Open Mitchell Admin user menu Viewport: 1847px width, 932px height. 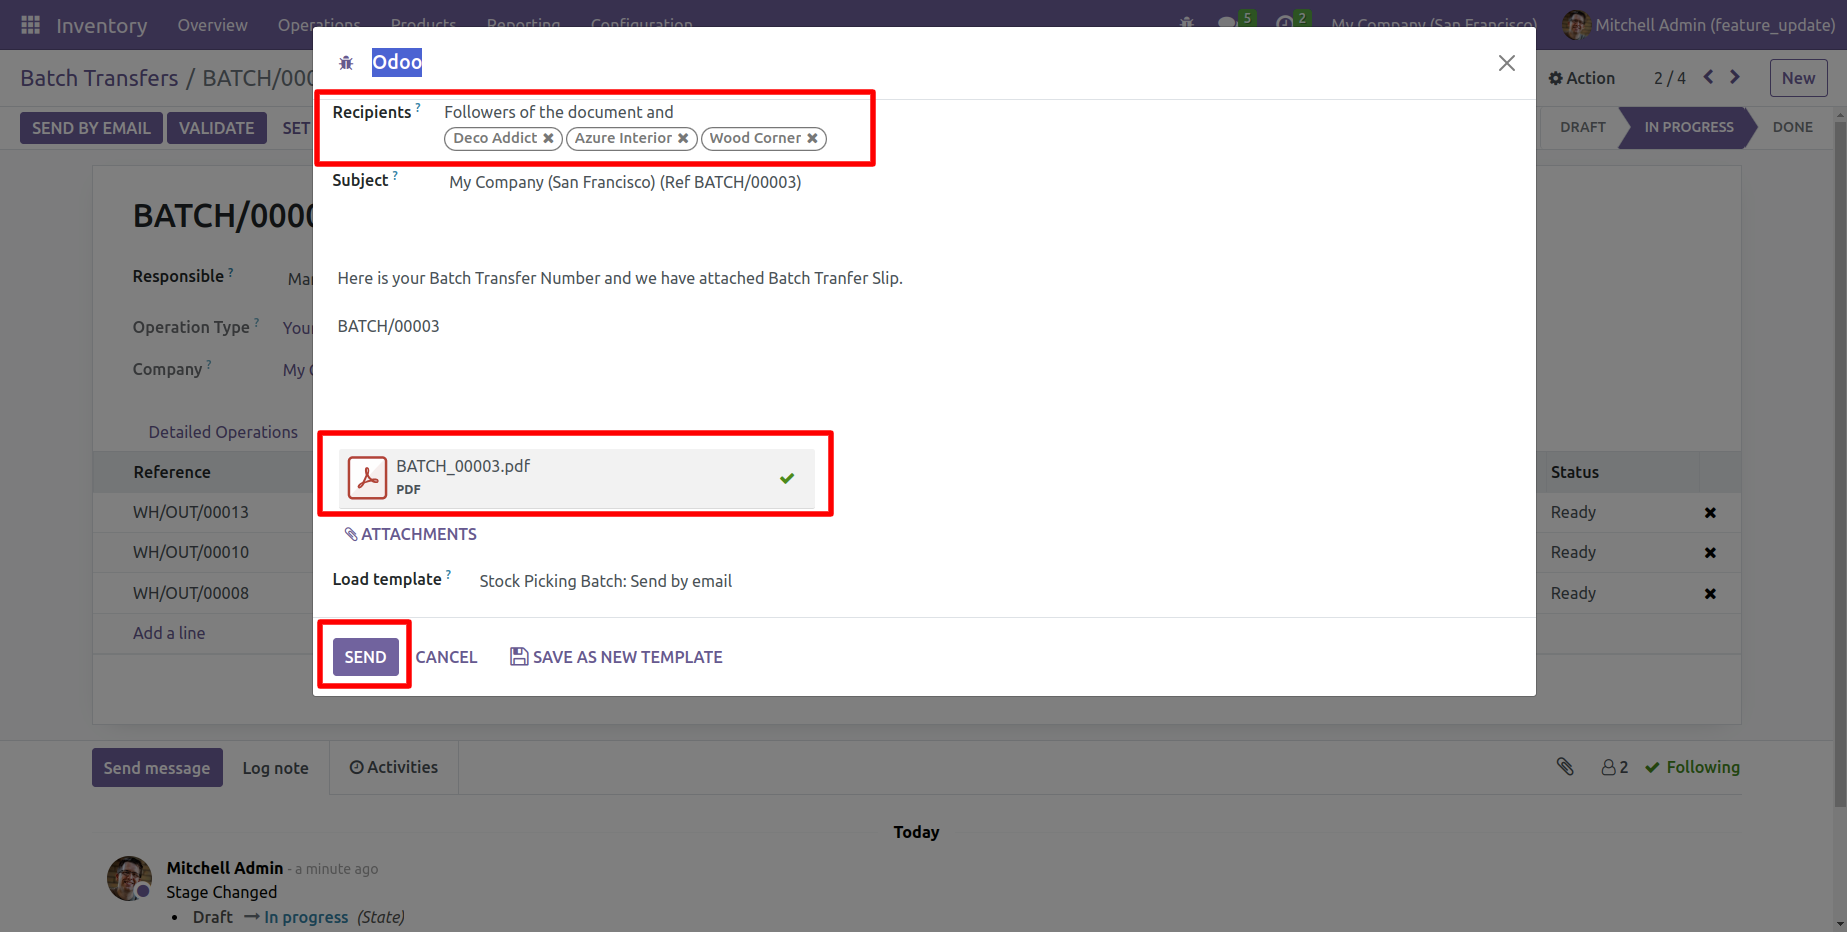1699,25
